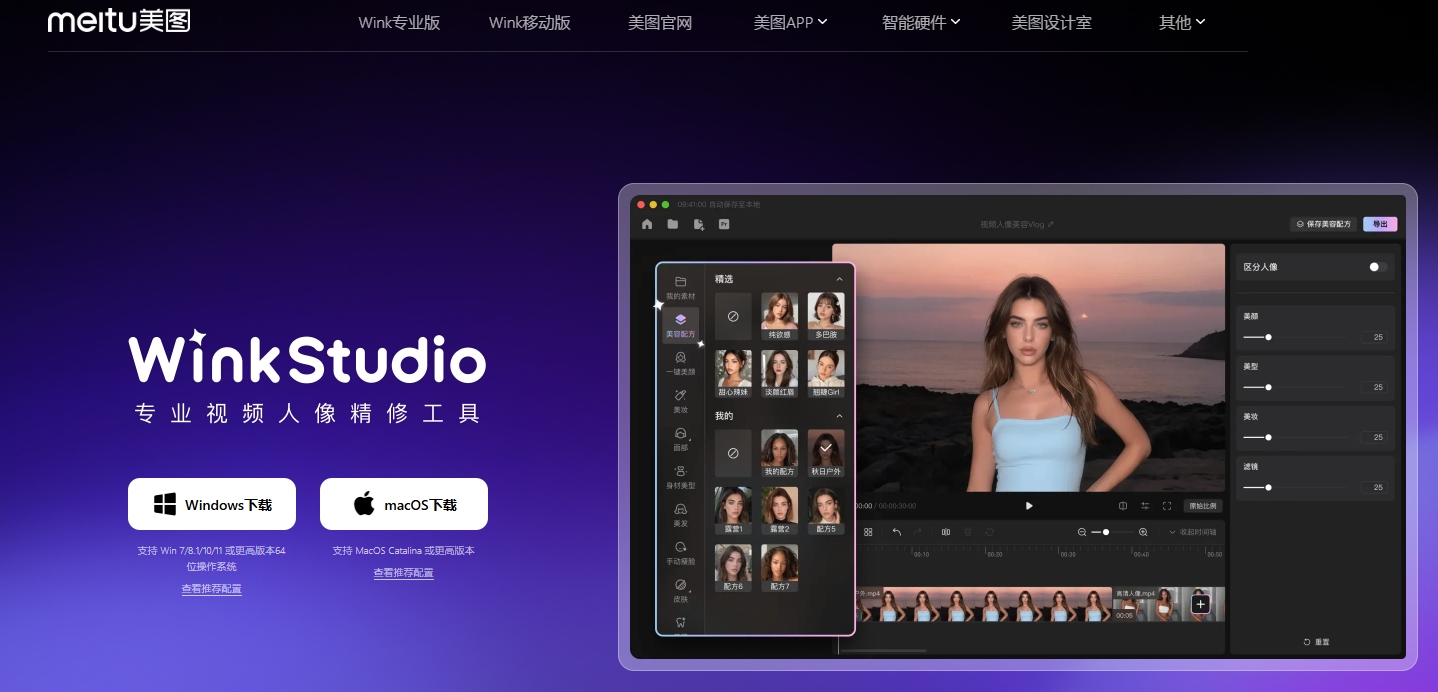Click the grid view icon above timeline
The image size is (1438, 692).
tap(868, 532)
